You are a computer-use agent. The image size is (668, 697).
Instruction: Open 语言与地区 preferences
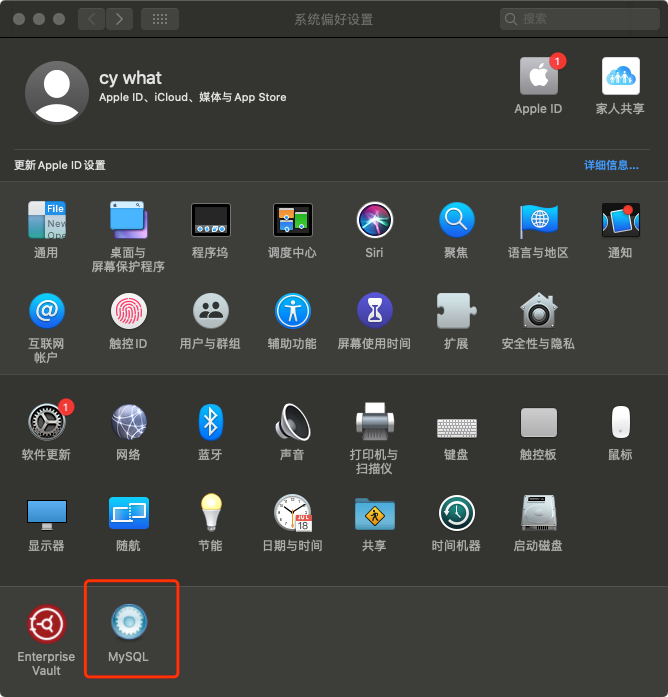pos(538,220)
